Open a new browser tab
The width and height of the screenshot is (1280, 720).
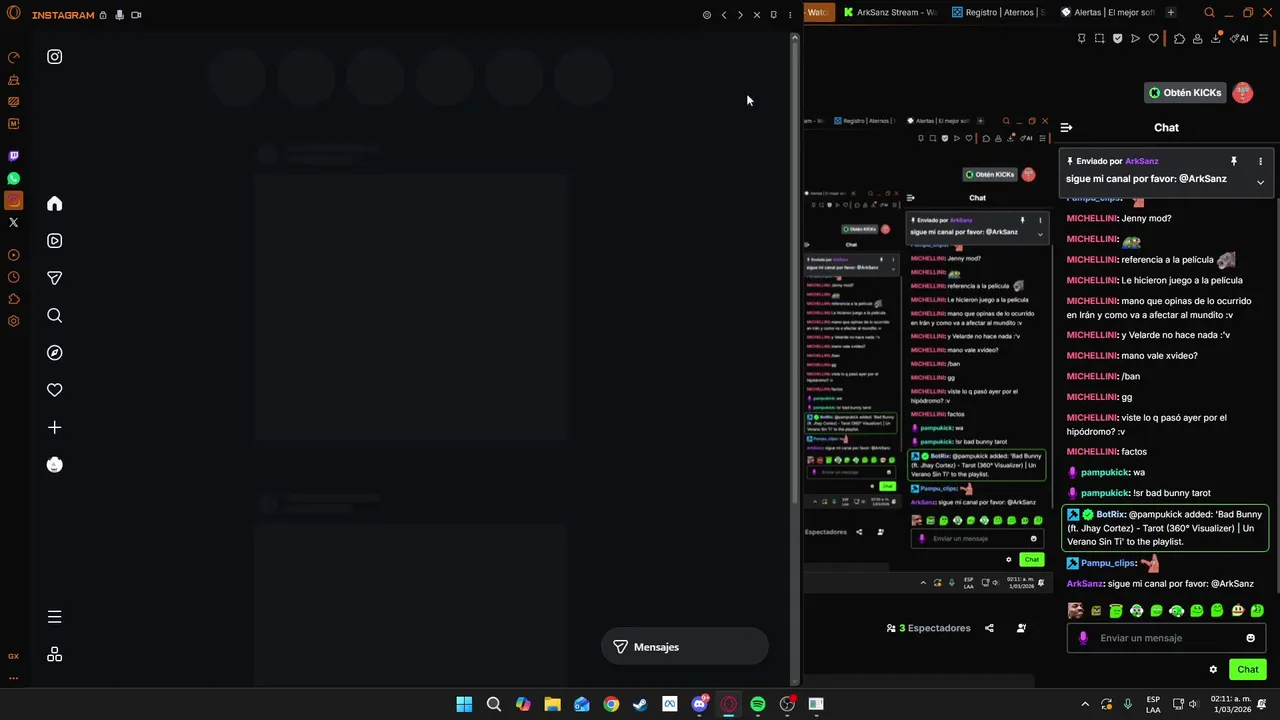point(1171,13)
